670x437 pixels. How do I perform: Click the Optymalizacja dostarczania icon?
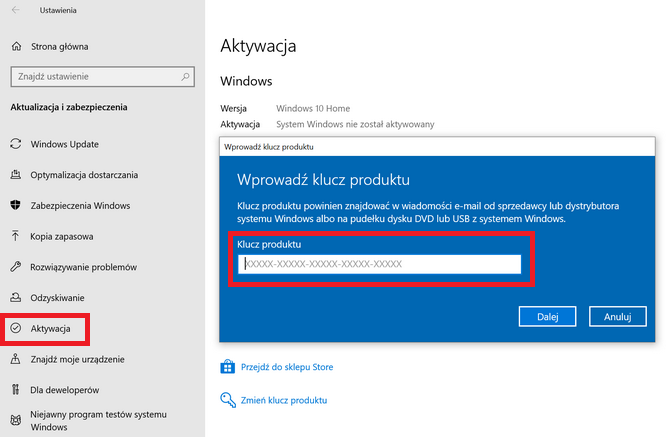pos(15,175)
